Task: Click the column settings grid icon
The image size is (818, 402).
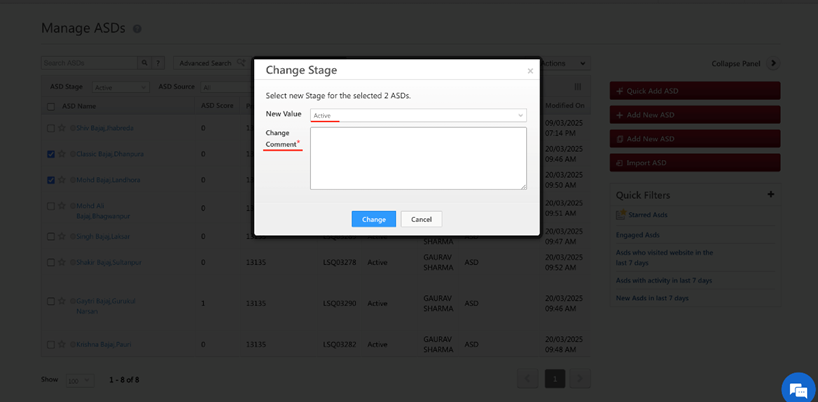Action: pos(578,88)
